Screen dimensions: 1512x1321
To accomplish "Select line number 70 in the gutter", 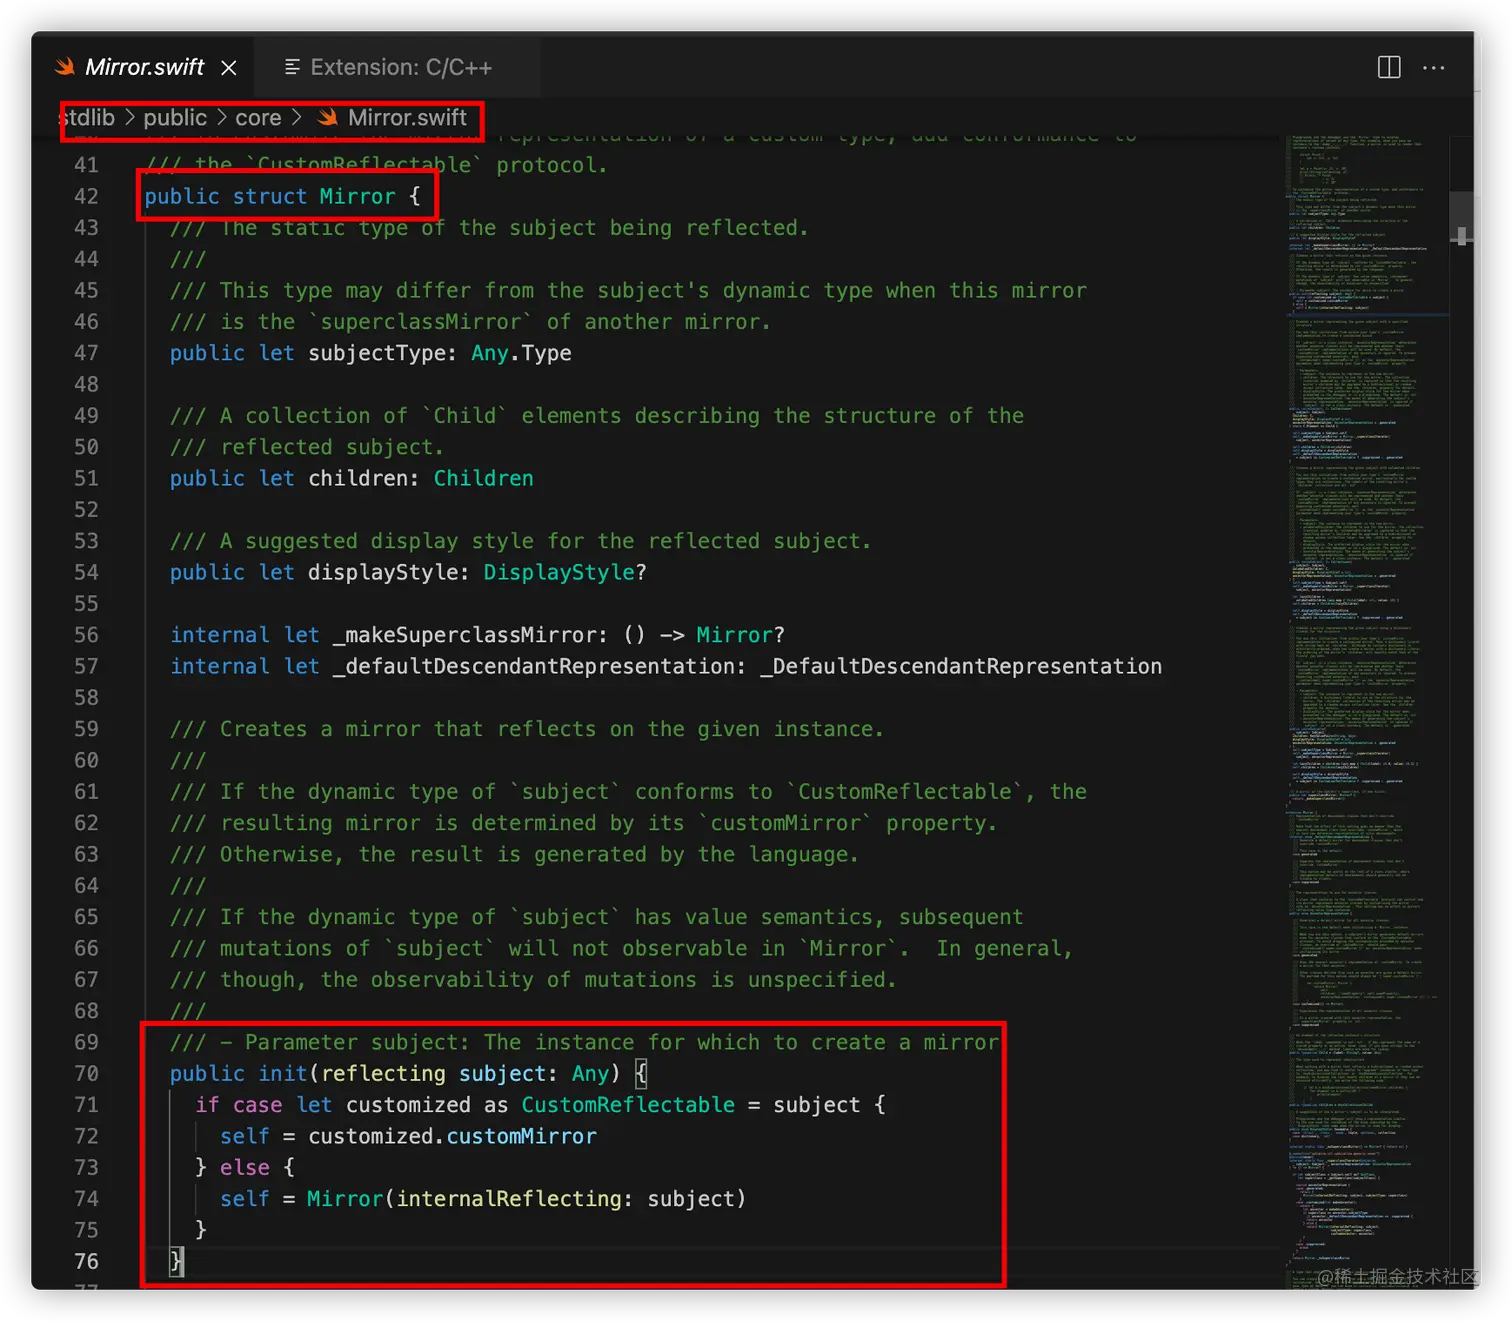I will (x=87, y=1073).
